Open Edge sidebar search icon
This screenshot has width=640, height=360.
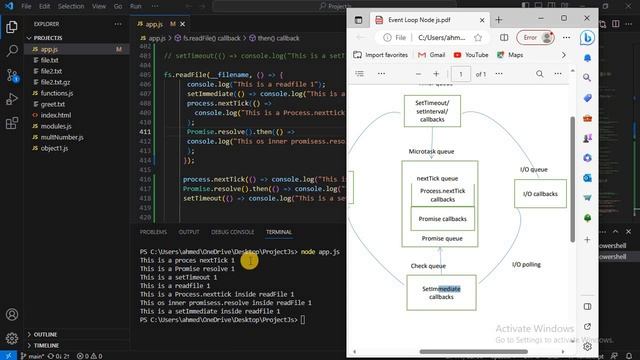[x=587, y=78]
